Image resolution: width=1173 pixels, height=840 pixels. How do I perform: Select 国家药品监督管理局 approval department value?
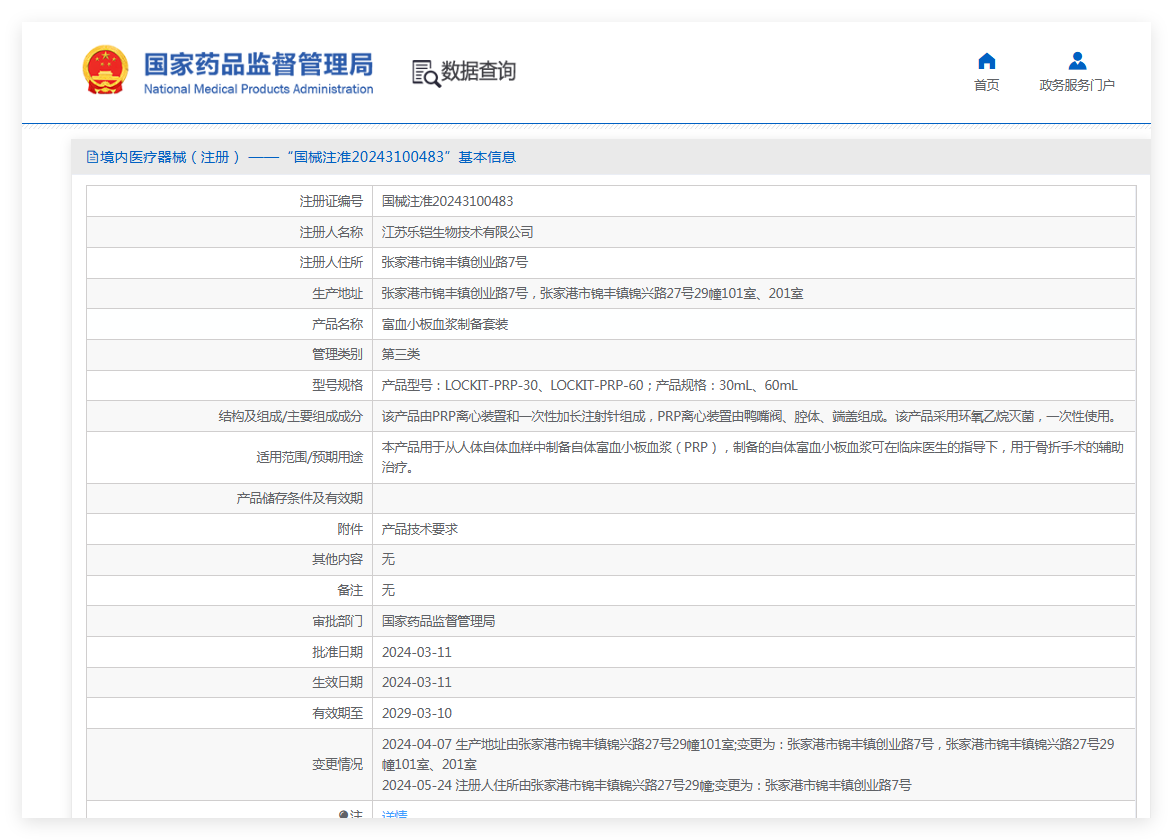(438, 621)
